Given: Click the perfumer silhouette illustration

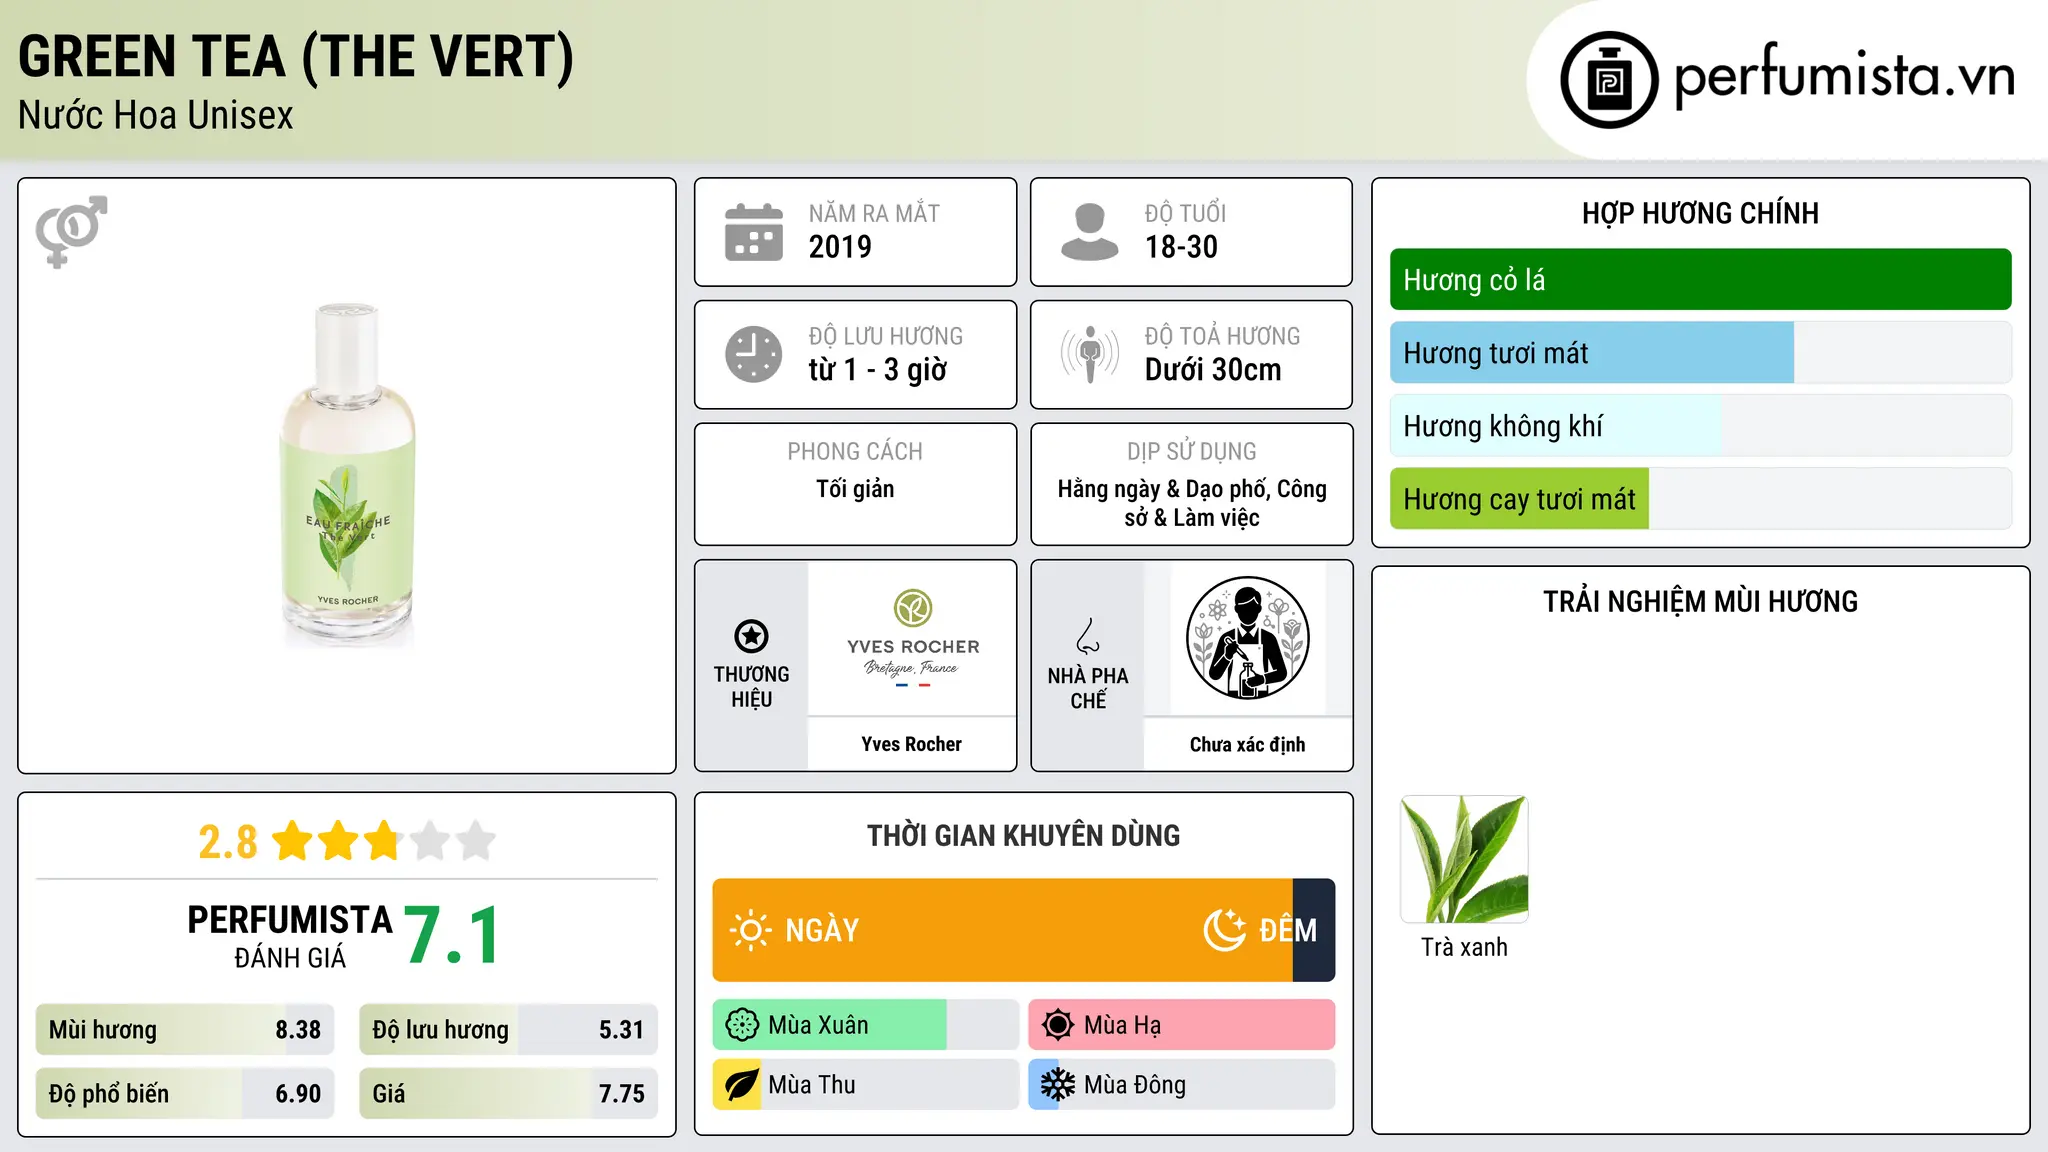Looking at the screenshot, I should coord(1247,638).
